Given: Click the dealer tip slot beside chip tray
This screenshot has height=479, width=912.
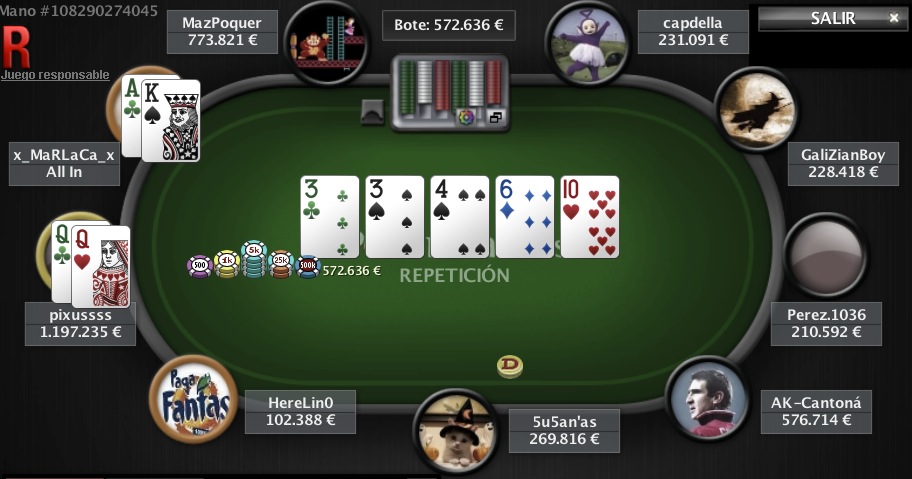Looking at the screenshot, I should [x=372, y=112].
